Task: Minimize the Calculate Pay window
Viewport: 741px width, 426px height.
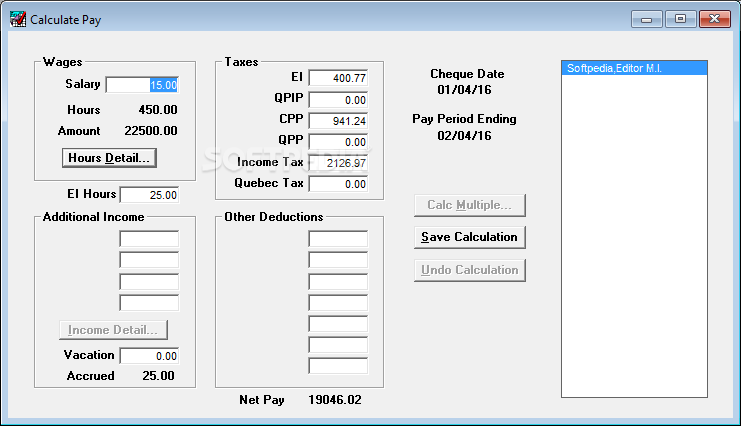Action: [647, 19]
